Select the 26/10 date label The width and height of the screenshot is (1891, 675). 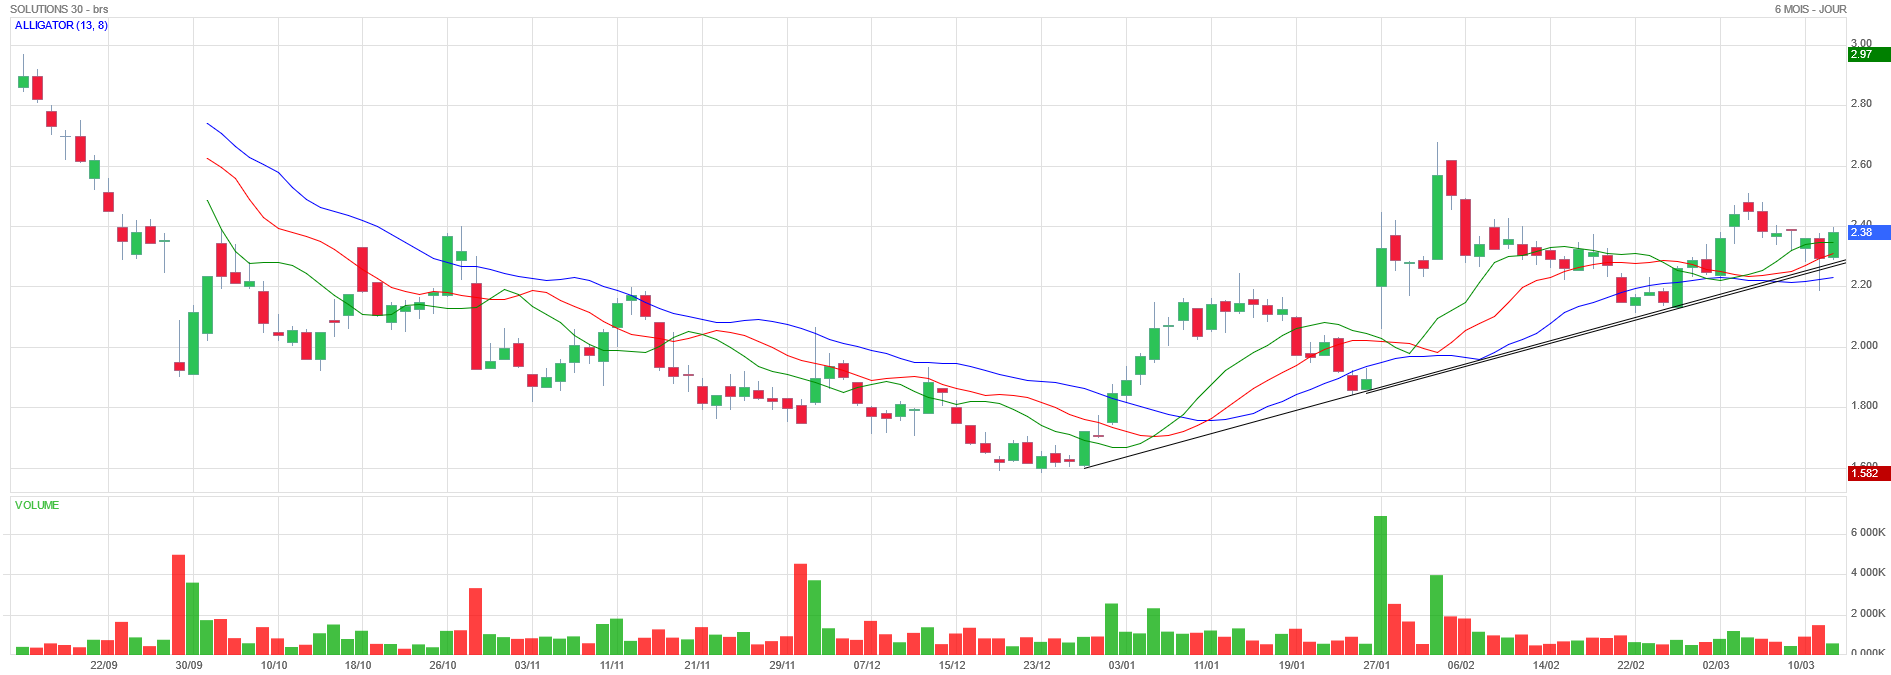[x=443, y=665]
